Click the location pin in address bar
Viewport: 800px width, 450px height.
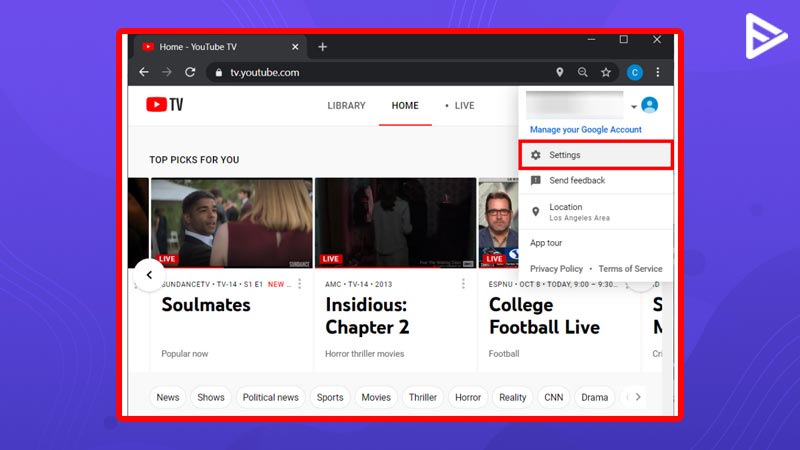point(560,72)
